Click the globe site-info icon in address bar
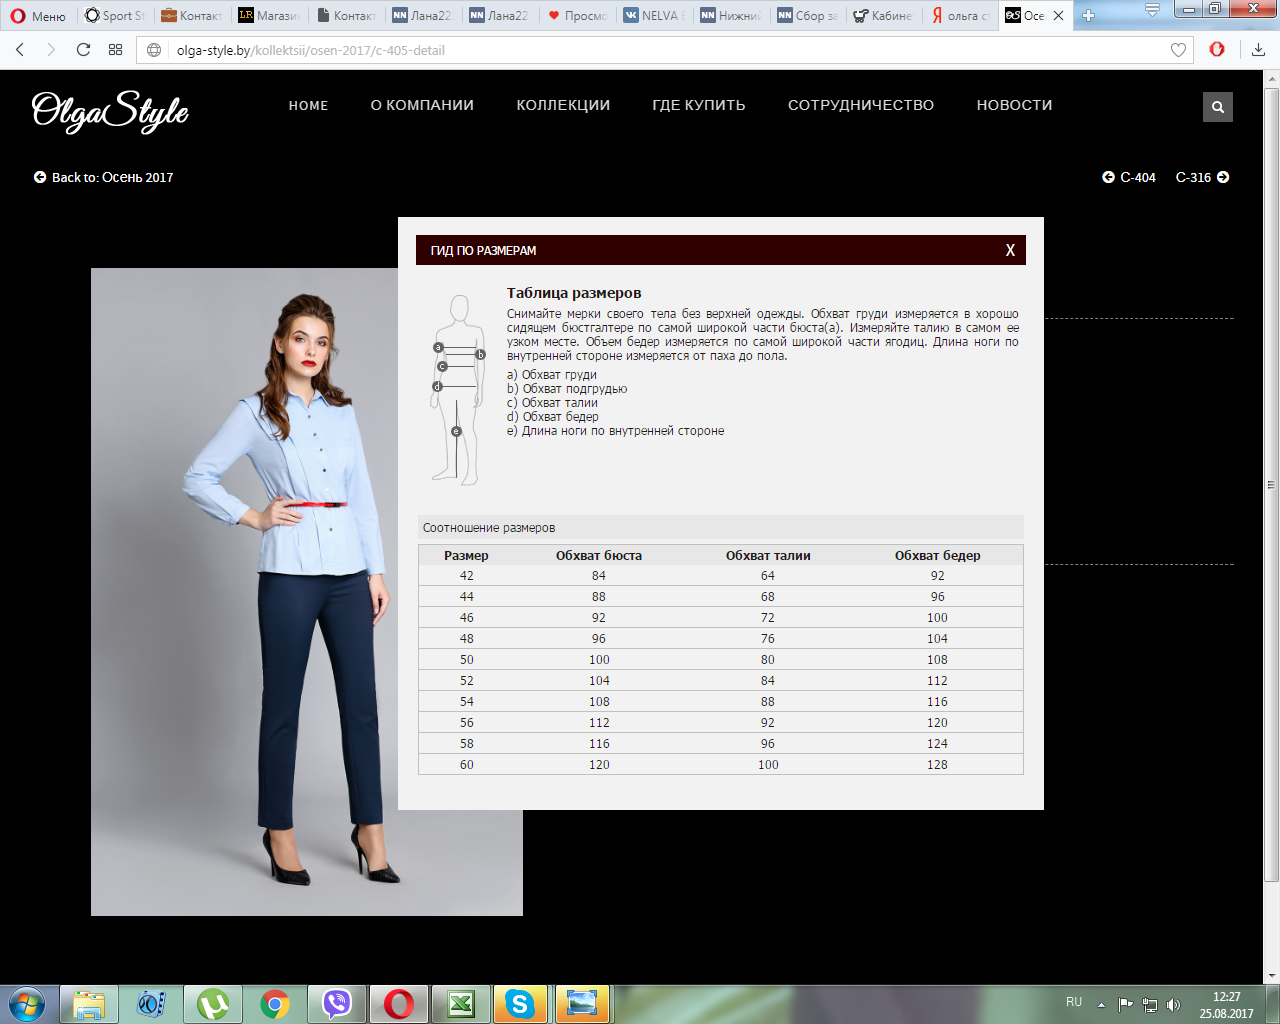 click(154, 50)
